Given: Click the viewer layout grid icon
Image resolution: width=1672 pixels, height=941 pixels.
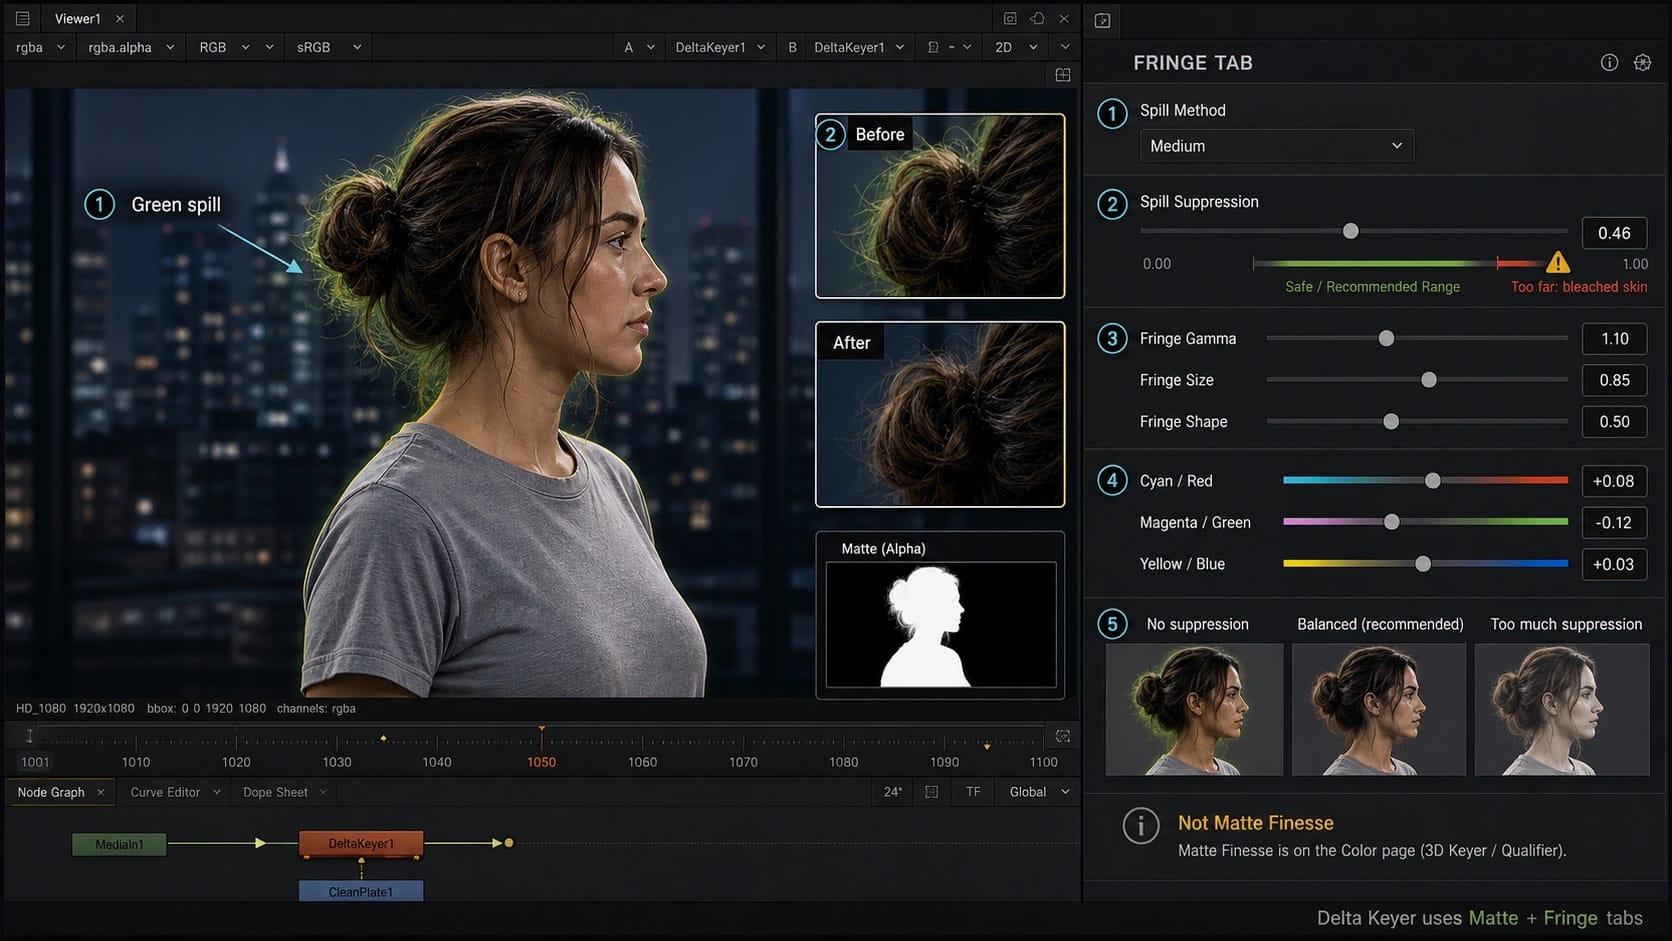Looking at the screenshot, I should 1063,75.
